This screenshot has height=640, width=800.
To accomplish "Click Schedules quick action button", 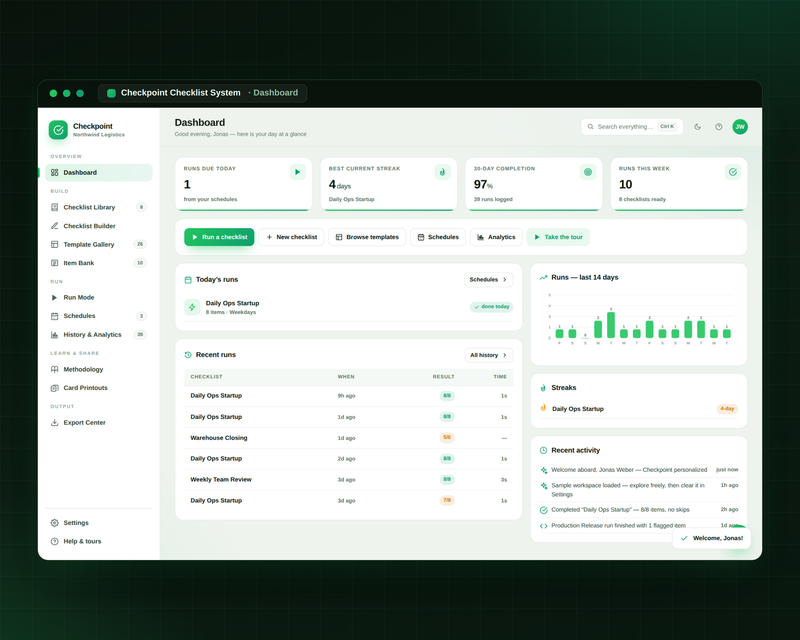I will [438, 237].
